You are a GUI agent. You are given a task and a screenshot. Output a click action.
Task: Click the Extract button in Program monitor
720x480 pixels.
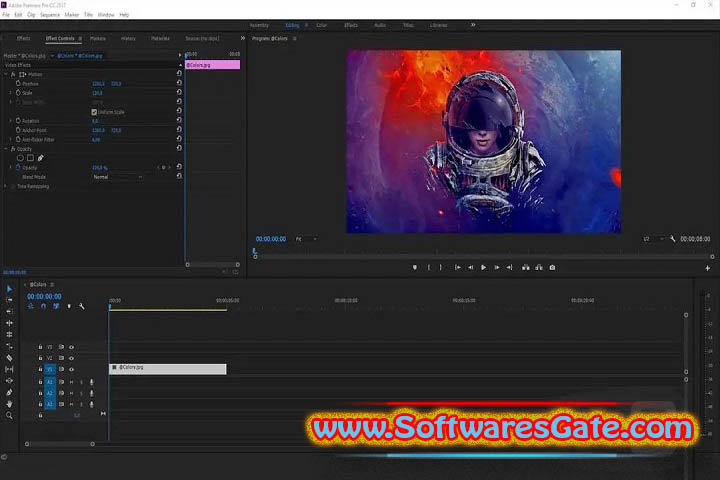pyautogui.click(x=539, y=267)
